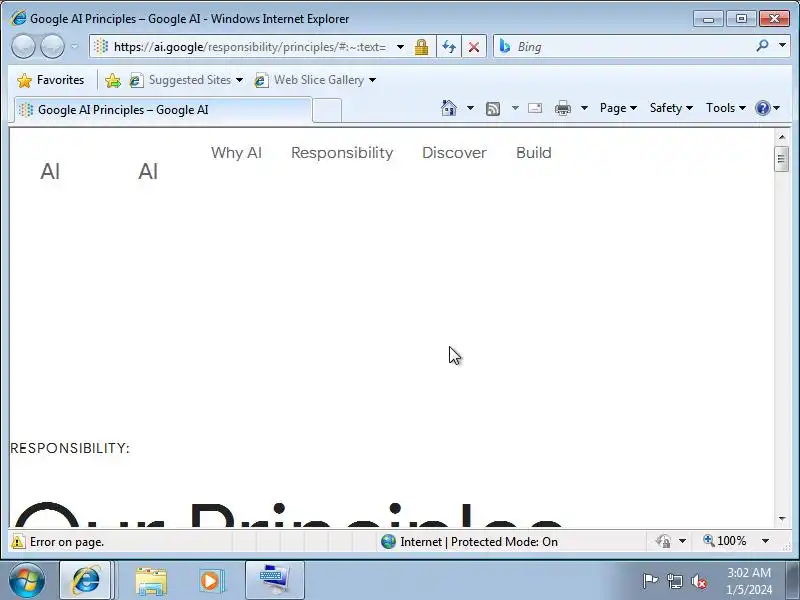
Task: Click Action Center flag tray icon
Action: click(x=650, y=581)
